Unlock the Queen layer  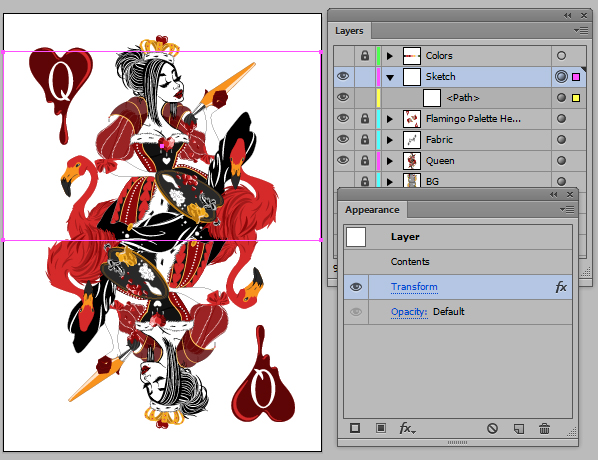(365, 160)
